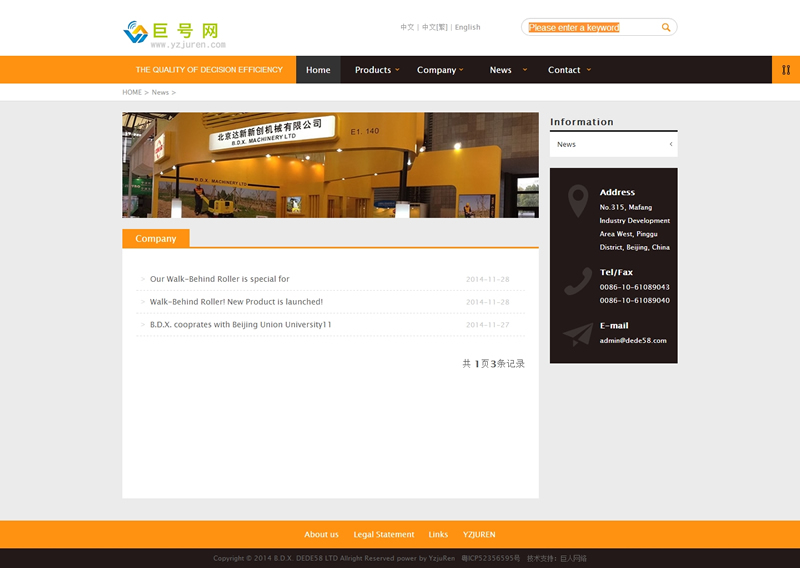This screenshot has height=568, width=800.
Task: Click Legal Statement in the footer
Action: (x=383, y=535)
